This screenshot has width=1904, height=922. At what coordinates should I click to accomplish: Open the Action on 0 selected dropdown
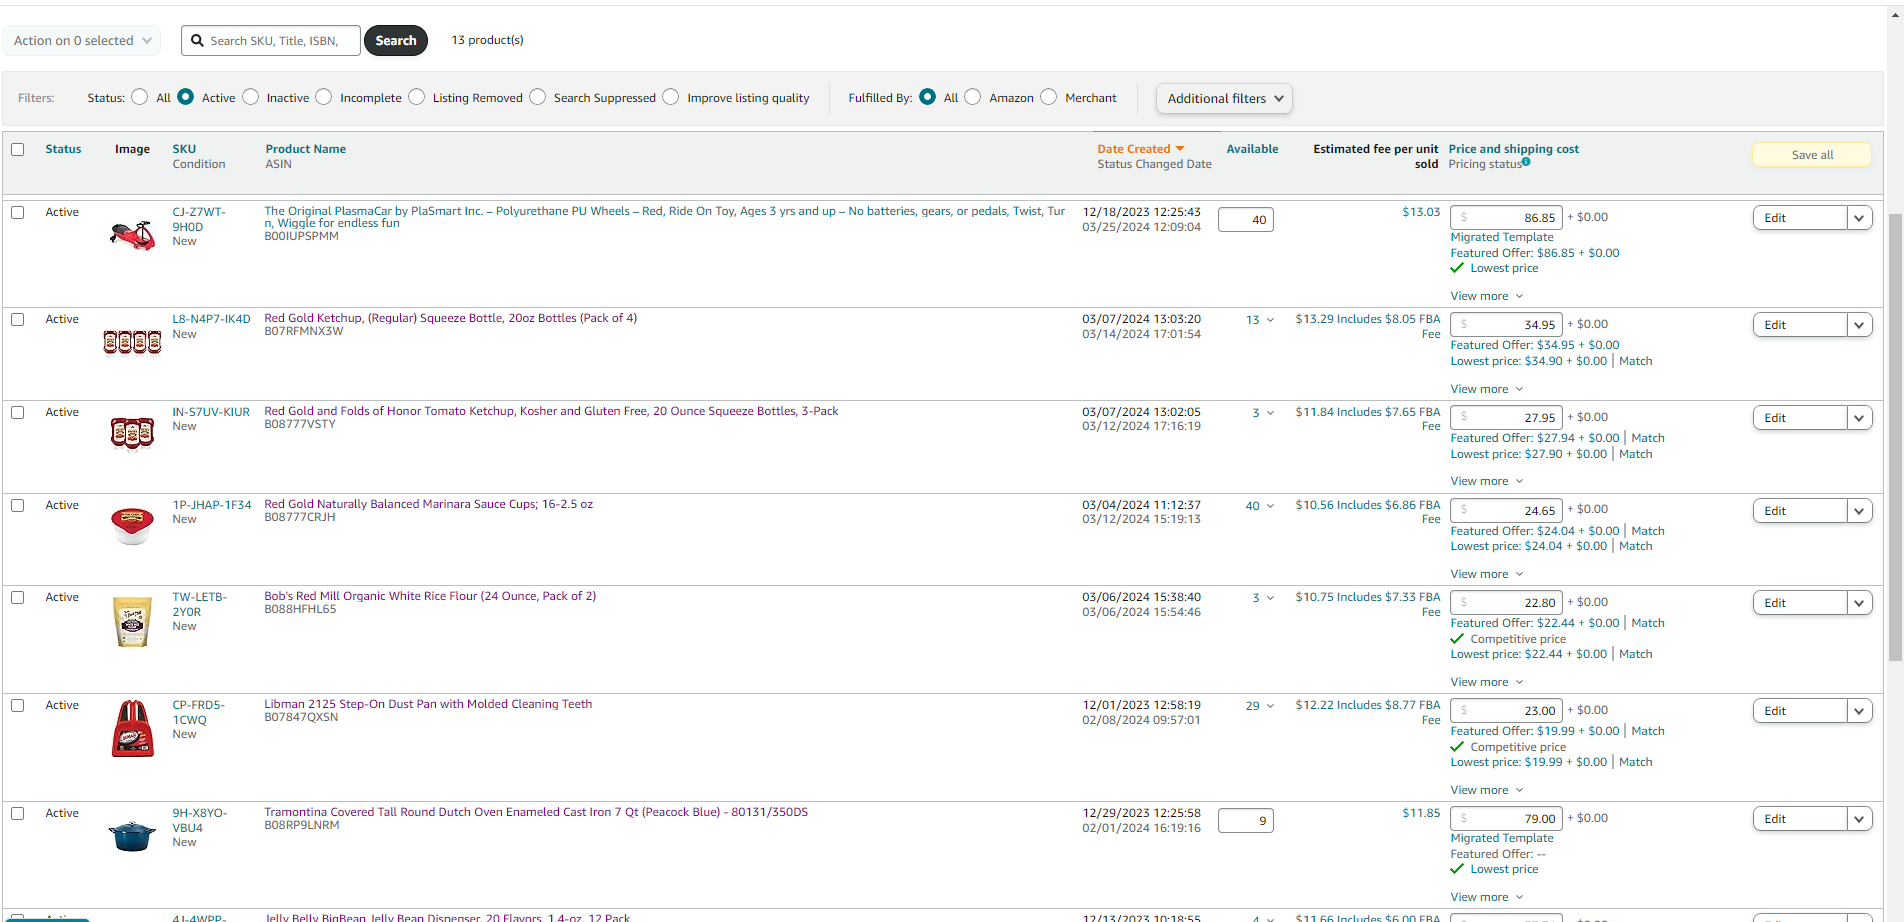[x=82, y=40]
